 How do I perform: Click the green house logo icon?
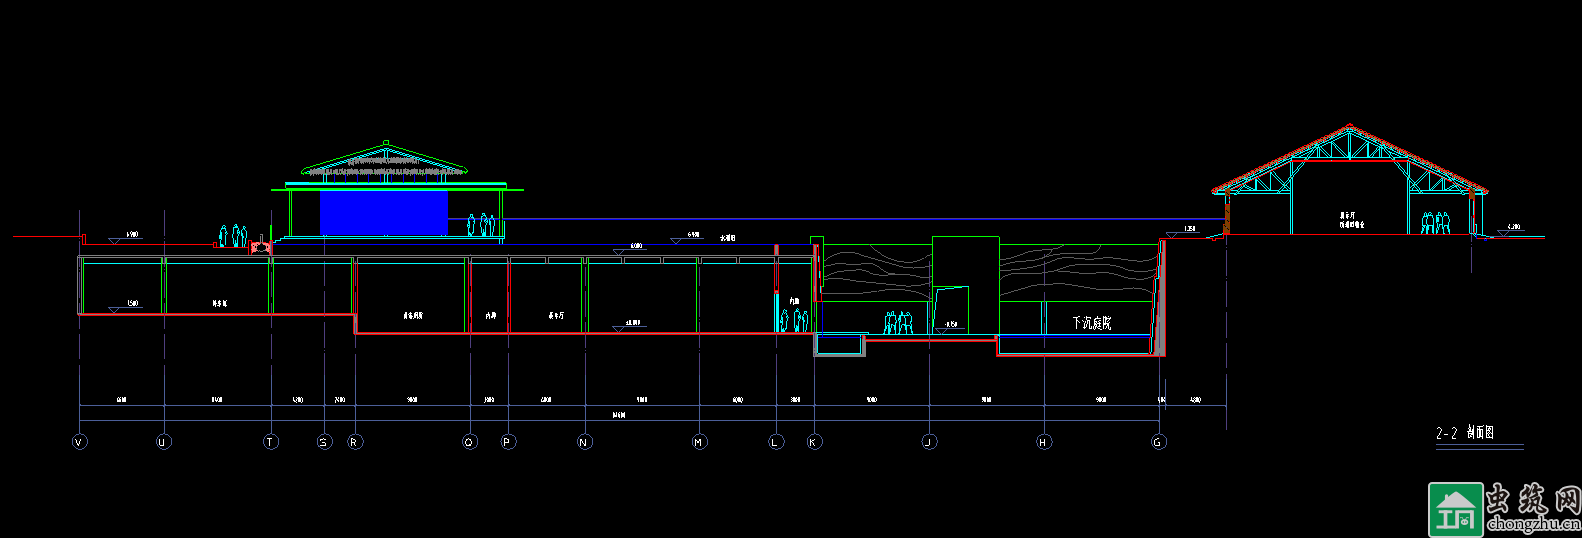pyautogui.click(x=1455, y=508)
